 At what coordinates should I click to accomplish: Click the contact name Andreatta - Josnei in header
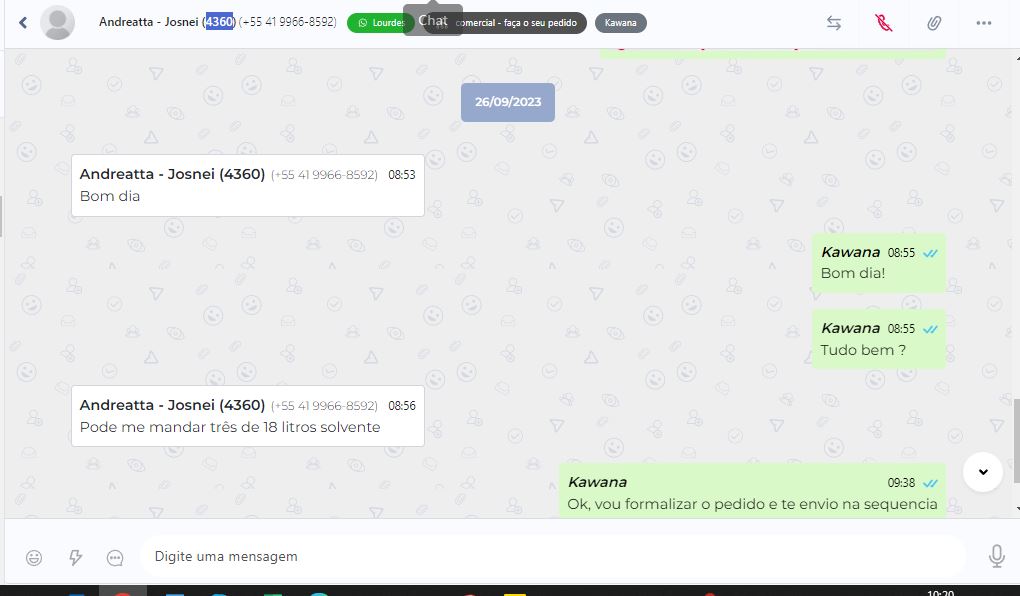pos(150,22)
